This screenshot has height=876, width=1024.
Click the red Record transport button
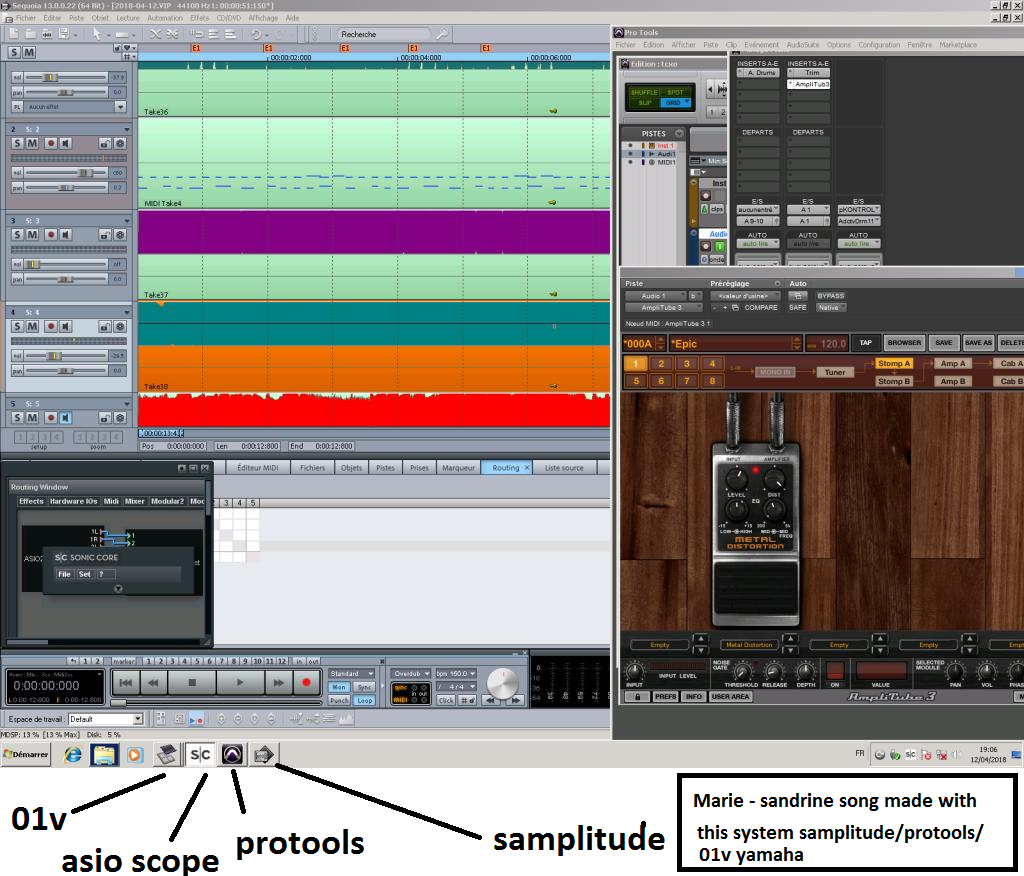click(306, 683)
